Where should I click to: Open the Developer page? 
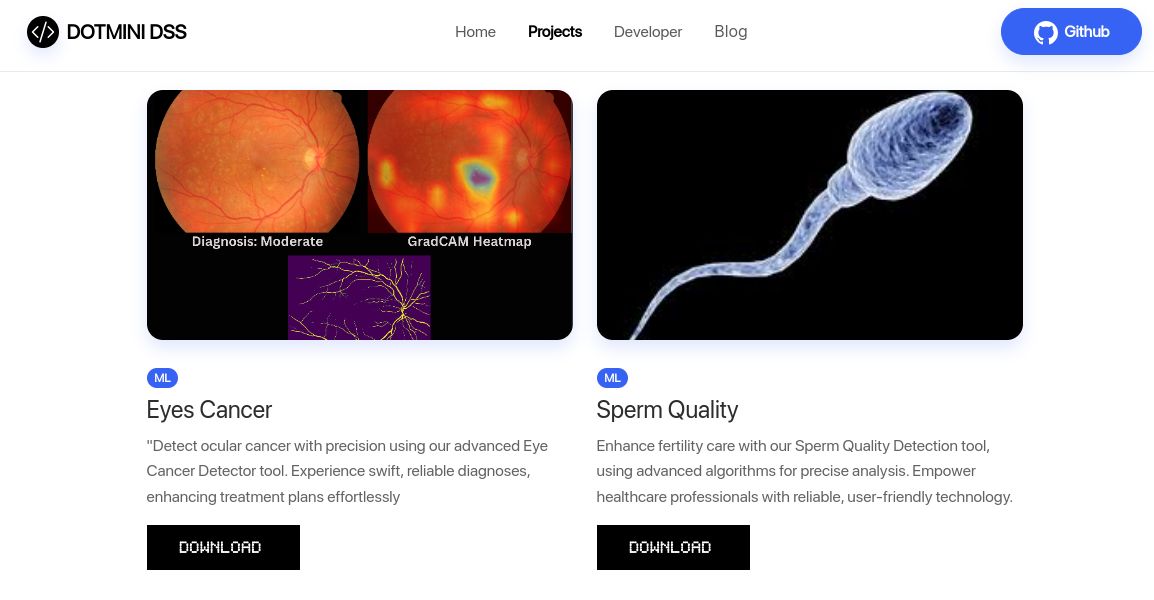[x=648, y=32]
